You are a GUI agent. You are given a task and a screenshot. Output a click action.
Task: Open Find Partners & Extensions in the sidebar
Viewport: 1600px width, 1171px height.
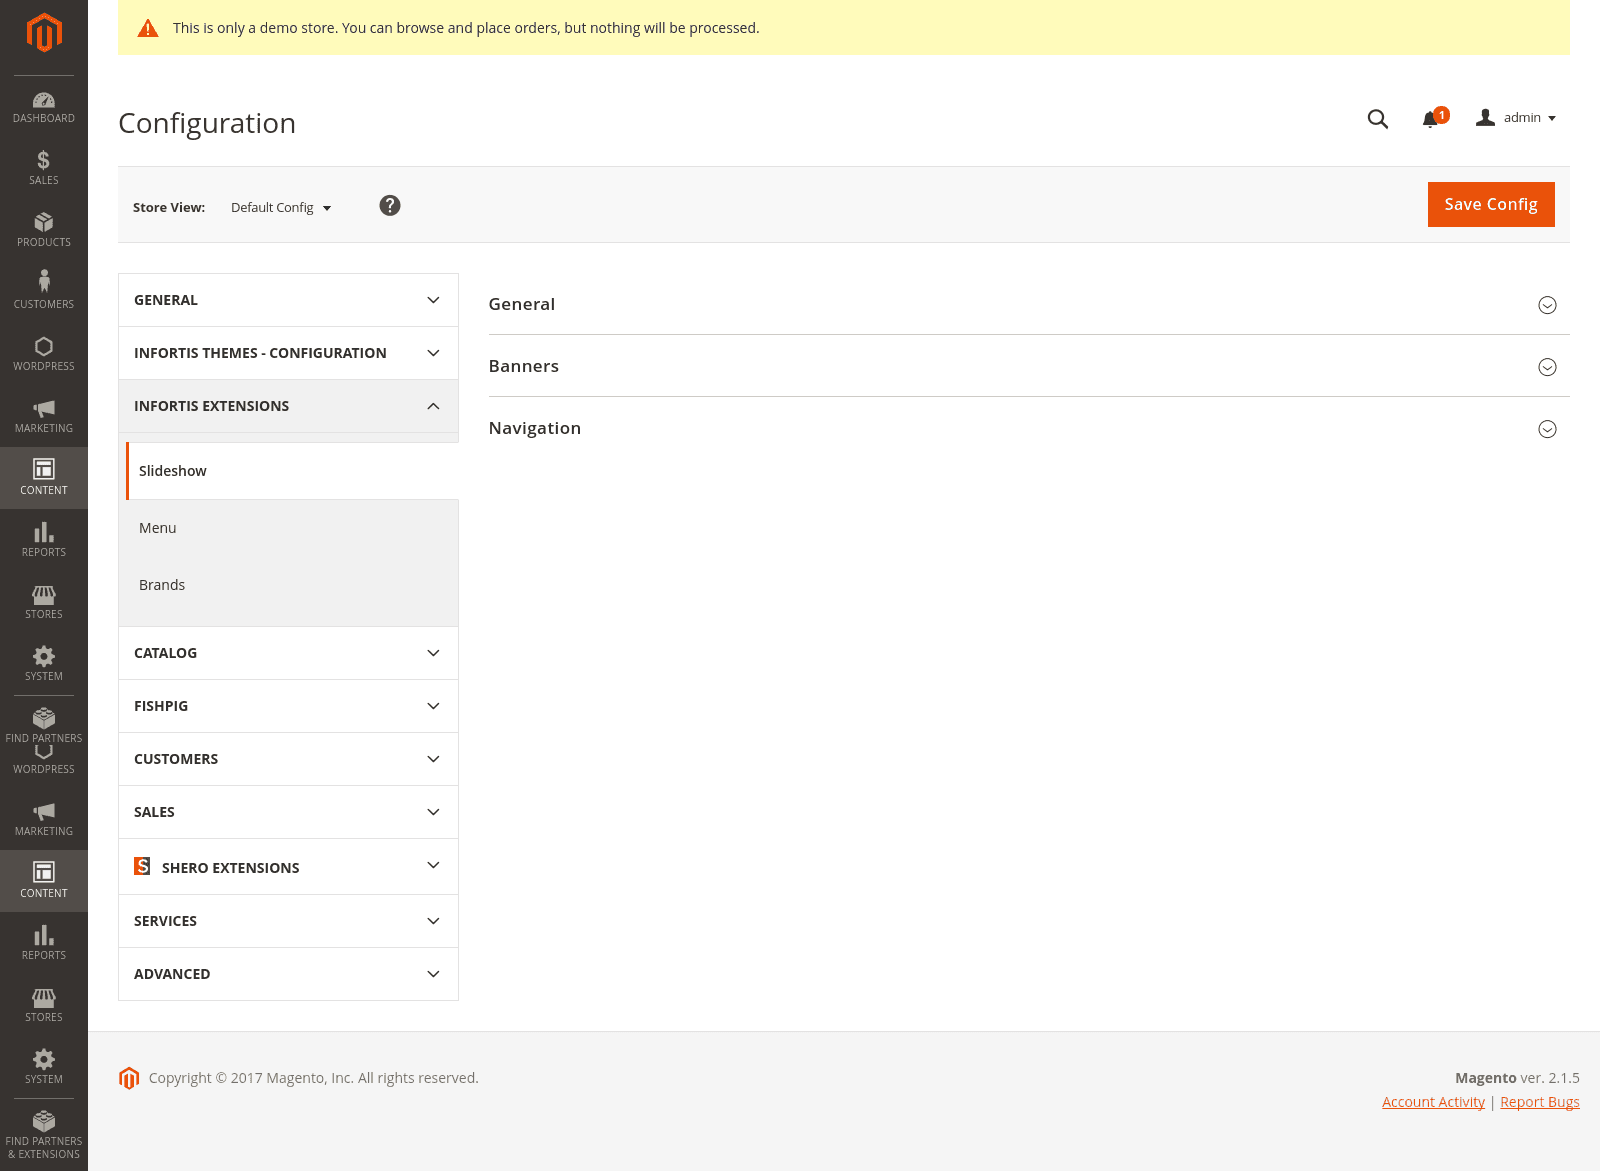click(x=44, y=1134)
